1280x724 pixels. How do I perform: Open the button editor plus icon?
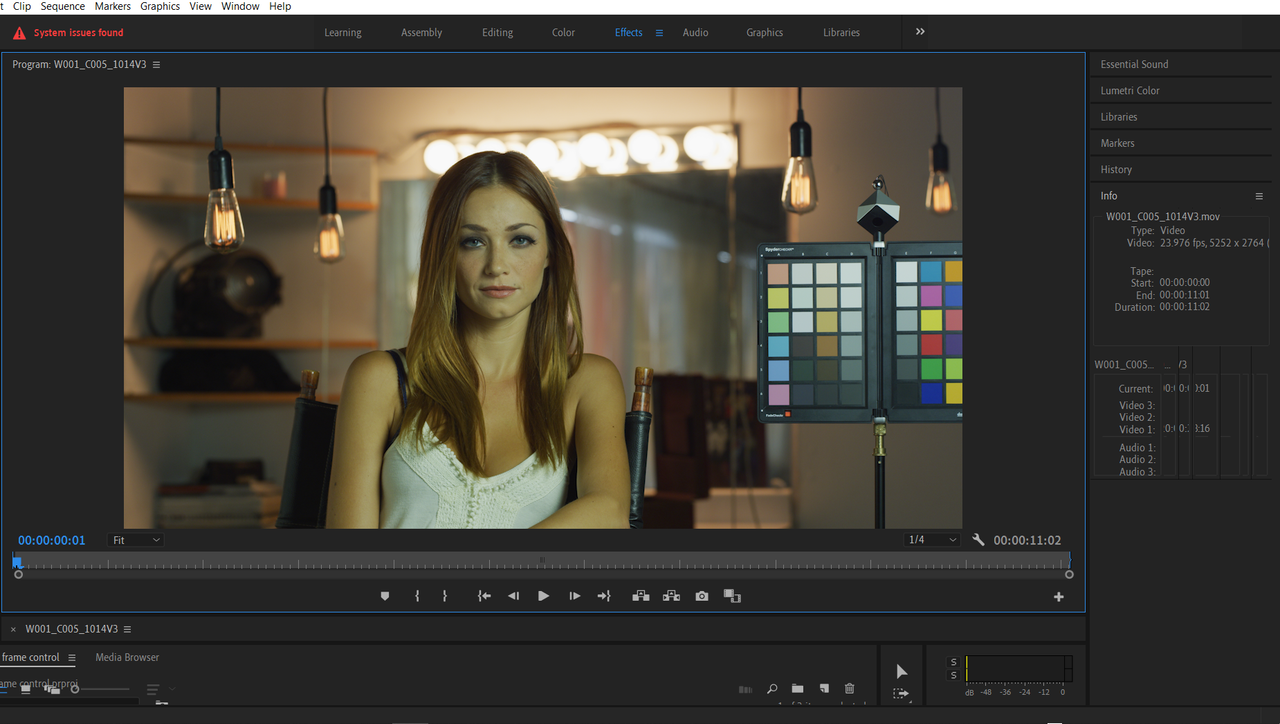click(x=1059, y=597)
